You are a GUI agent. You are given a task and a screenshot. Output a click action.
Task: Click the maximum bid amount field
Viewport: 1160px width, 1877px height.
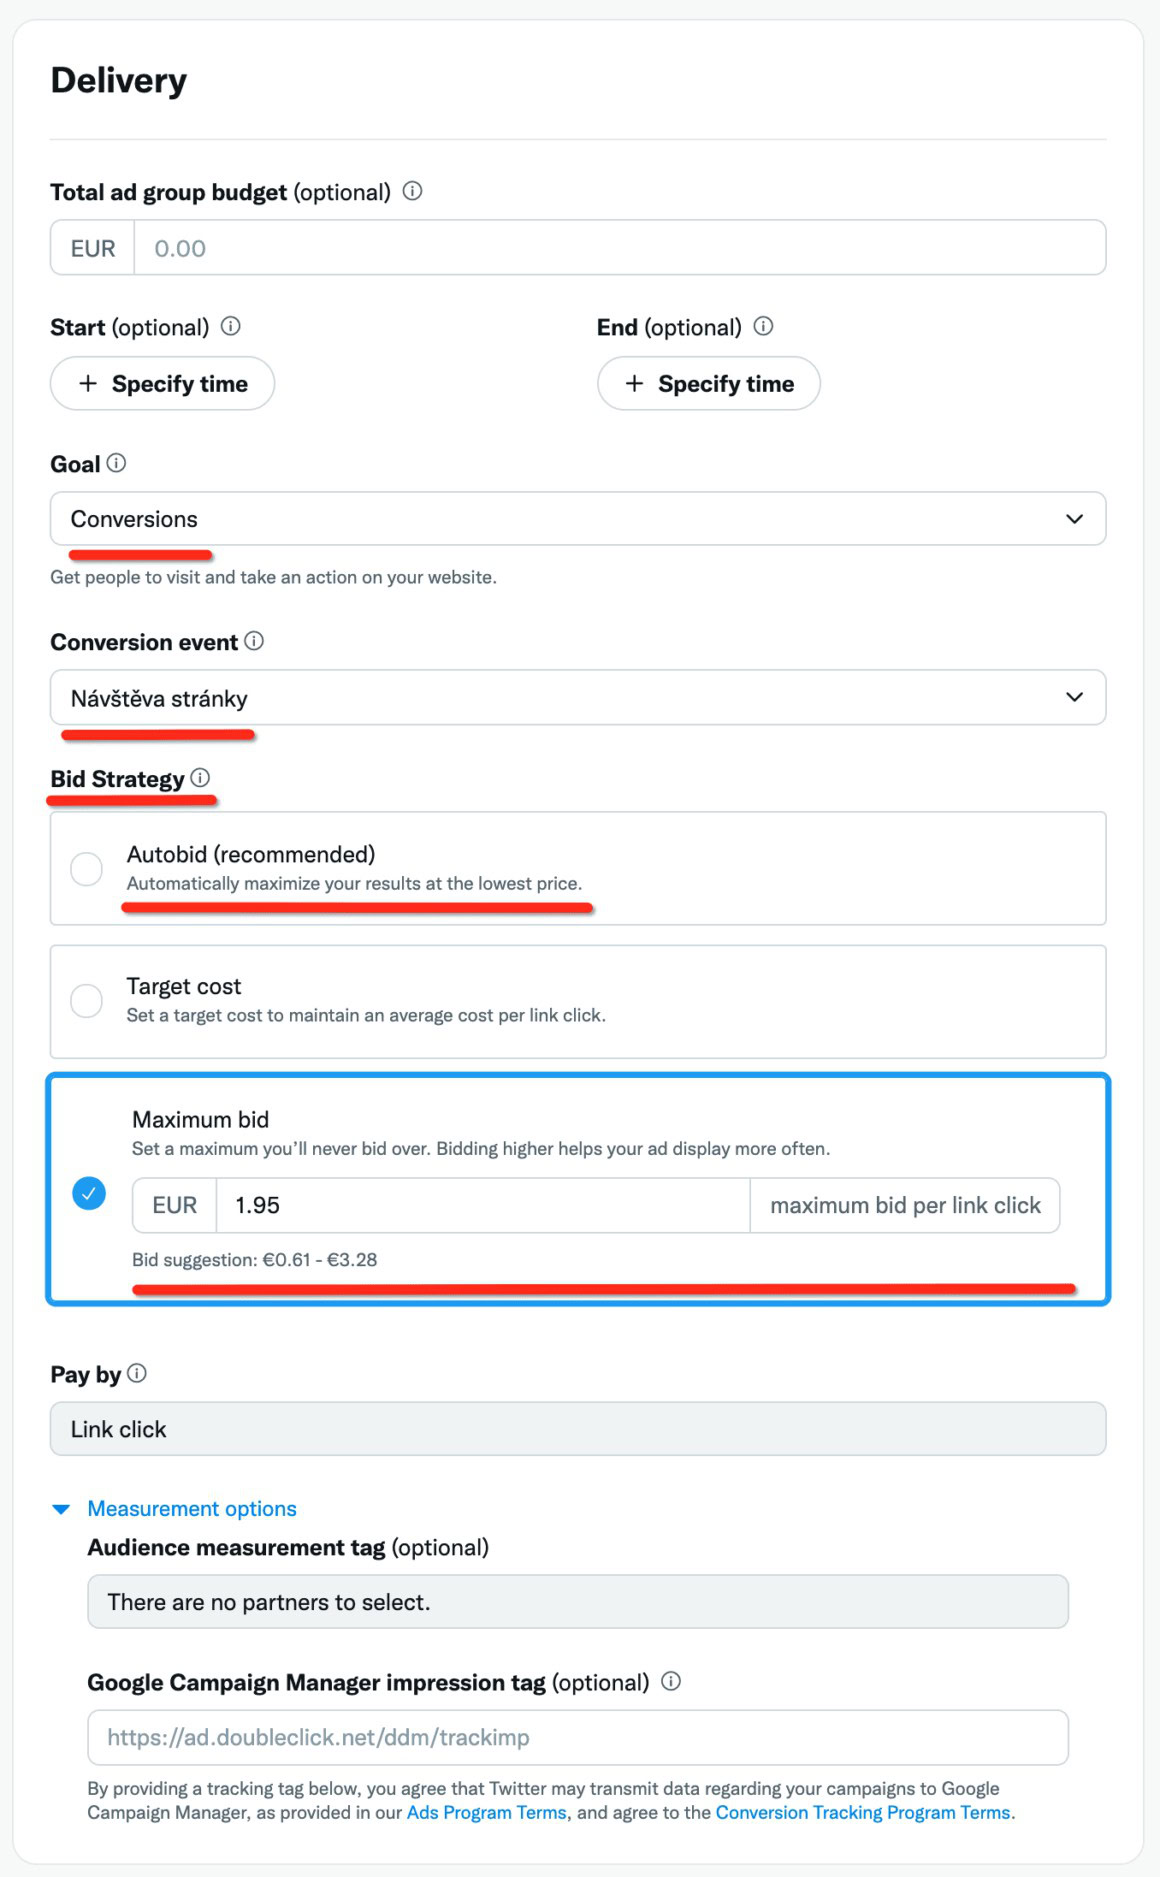point(480,1205)
